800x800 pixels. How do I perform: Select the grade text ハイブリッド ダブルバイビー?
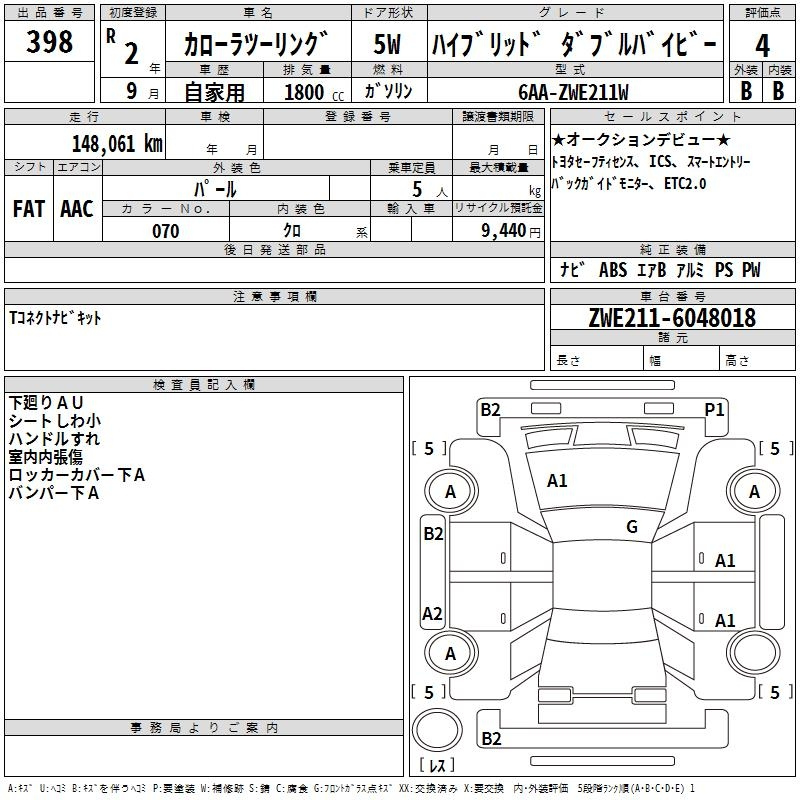click(x=574, y=44)
